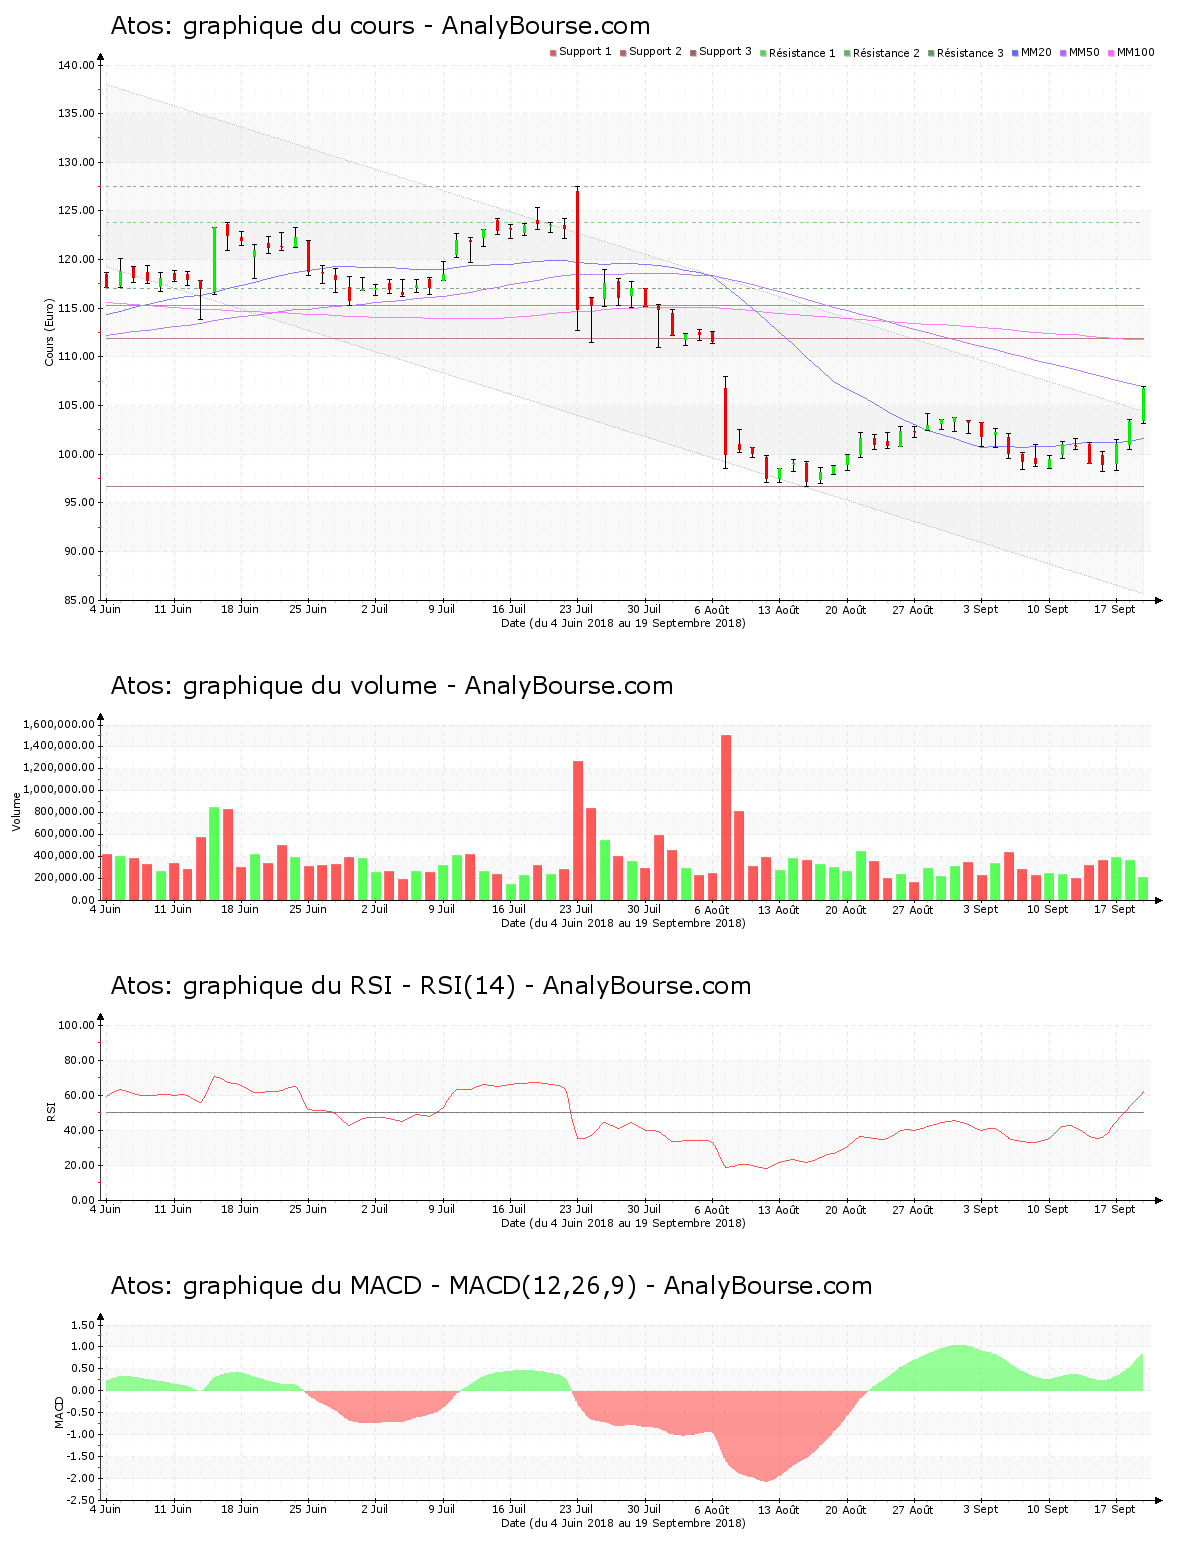The width and height of the screenshot is (1200, 1550).
Task: Select the Résistance 1 legend entry
Action: tap(798, 53)
